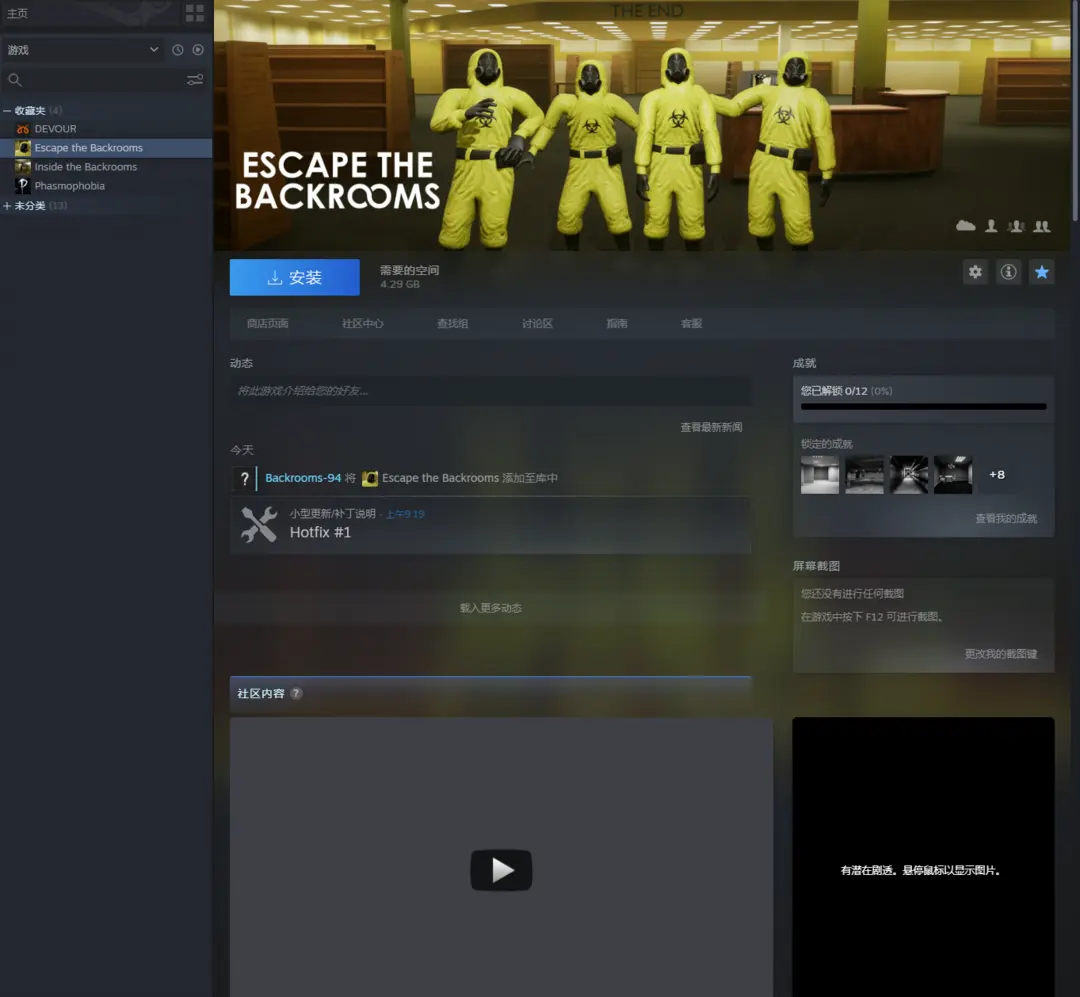Play the community content video
1080x997 pixels.
coord(501,870)
